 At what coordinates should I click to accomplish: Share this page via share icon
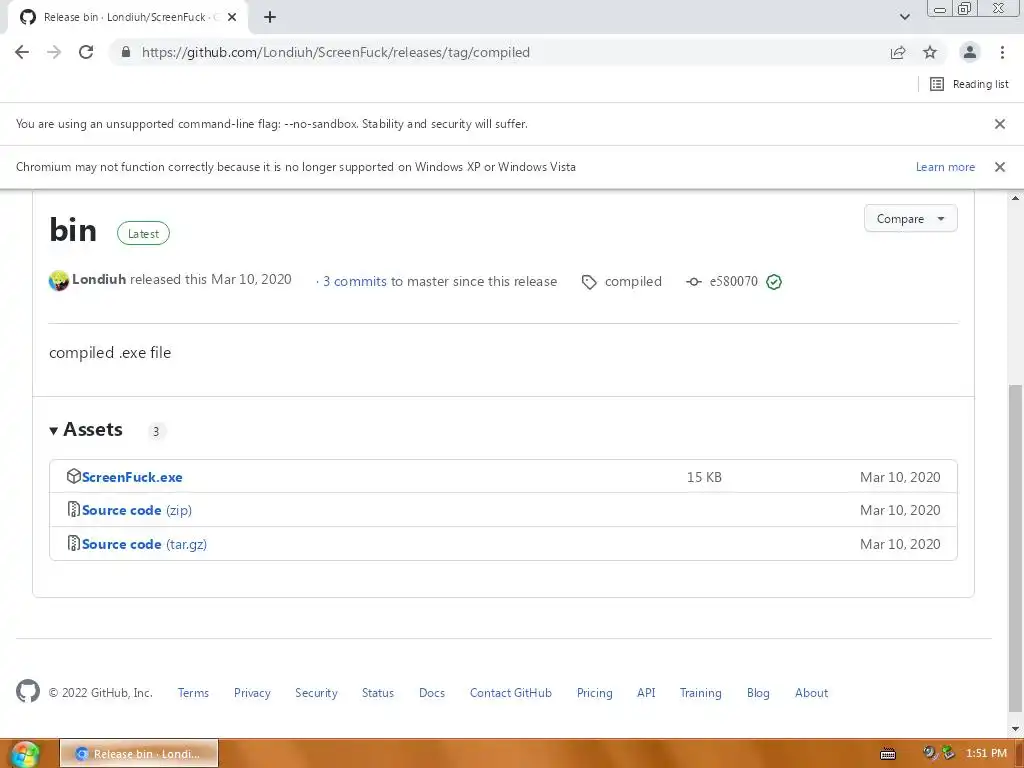pos(898,52)
